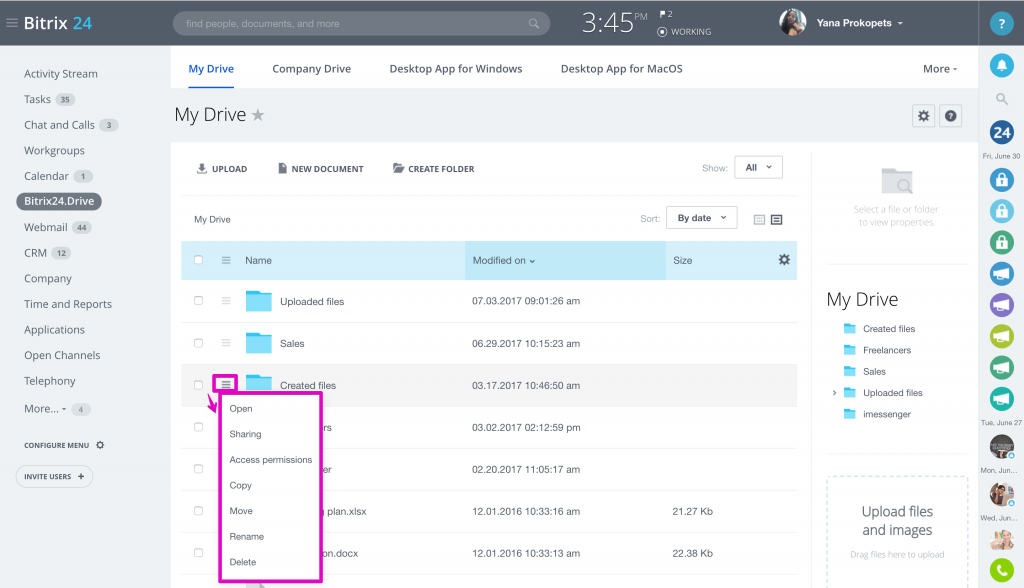Click the Delete option in the context menu

[243, 562]
